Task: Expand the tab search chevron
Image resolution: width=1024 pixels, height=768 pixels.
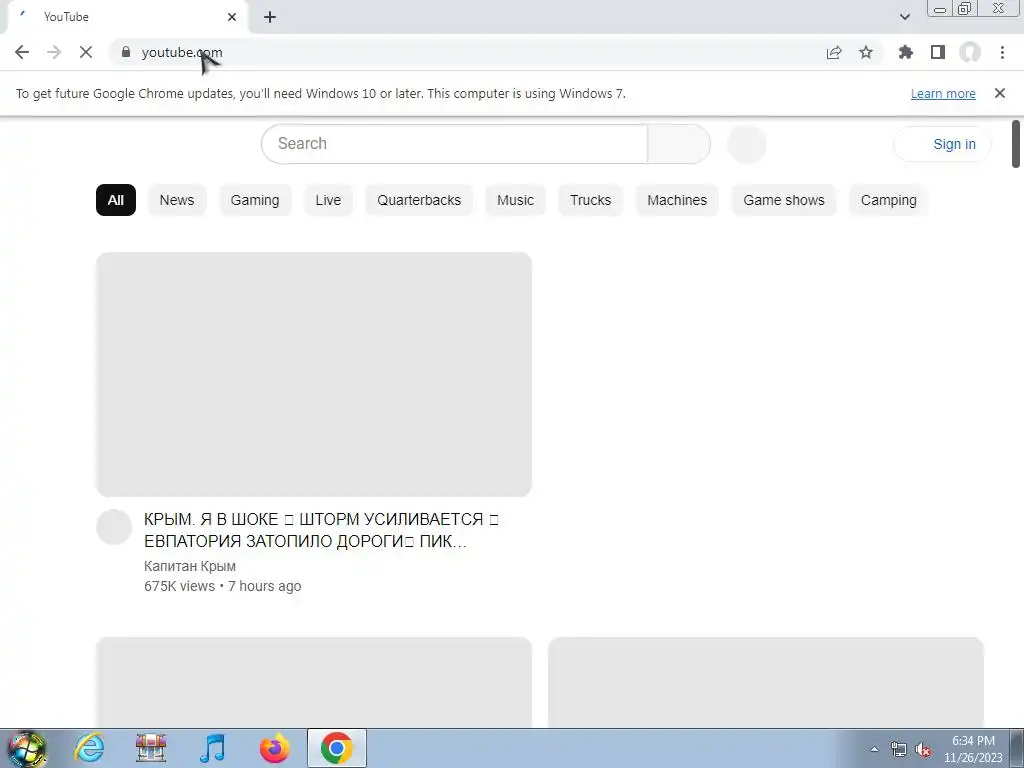Action: click(x=904, y=17)
